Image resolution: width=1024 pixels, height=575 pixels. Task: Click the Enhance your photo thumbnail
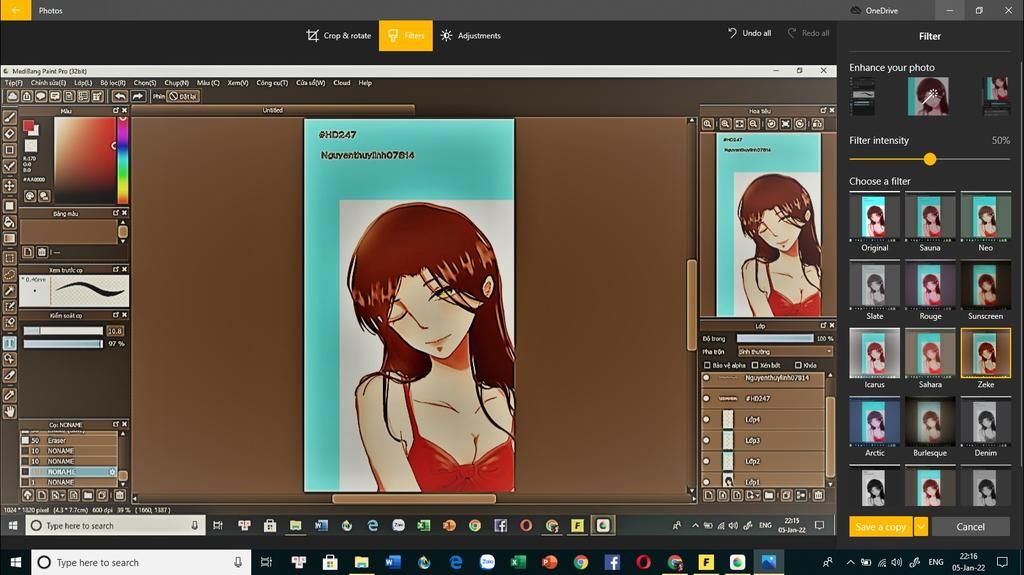[x=929, y=96]
